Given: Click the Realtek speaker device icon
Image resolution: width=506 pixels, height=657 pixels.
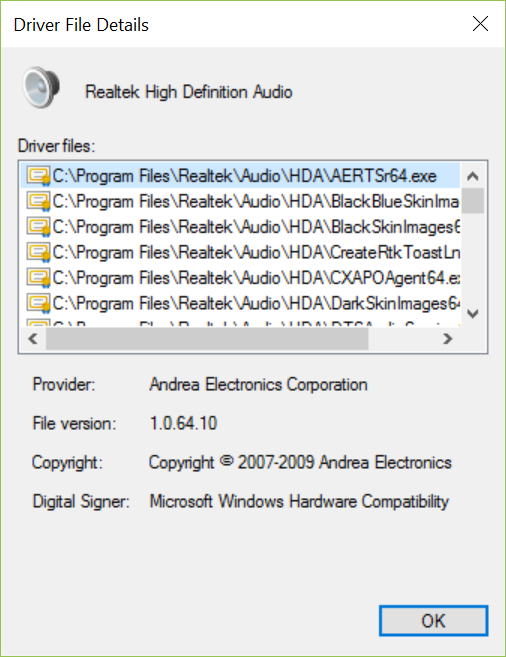Looking at the screenshot, I should (41, 87).
